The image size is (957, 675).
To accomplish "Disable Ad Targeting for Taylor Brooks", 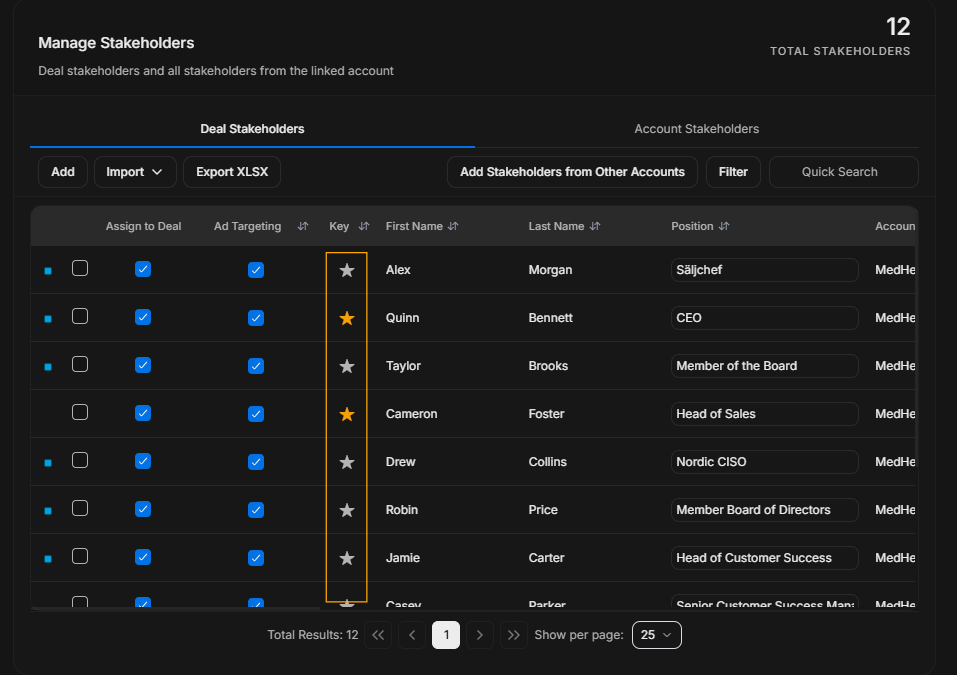I will point(256,366).
